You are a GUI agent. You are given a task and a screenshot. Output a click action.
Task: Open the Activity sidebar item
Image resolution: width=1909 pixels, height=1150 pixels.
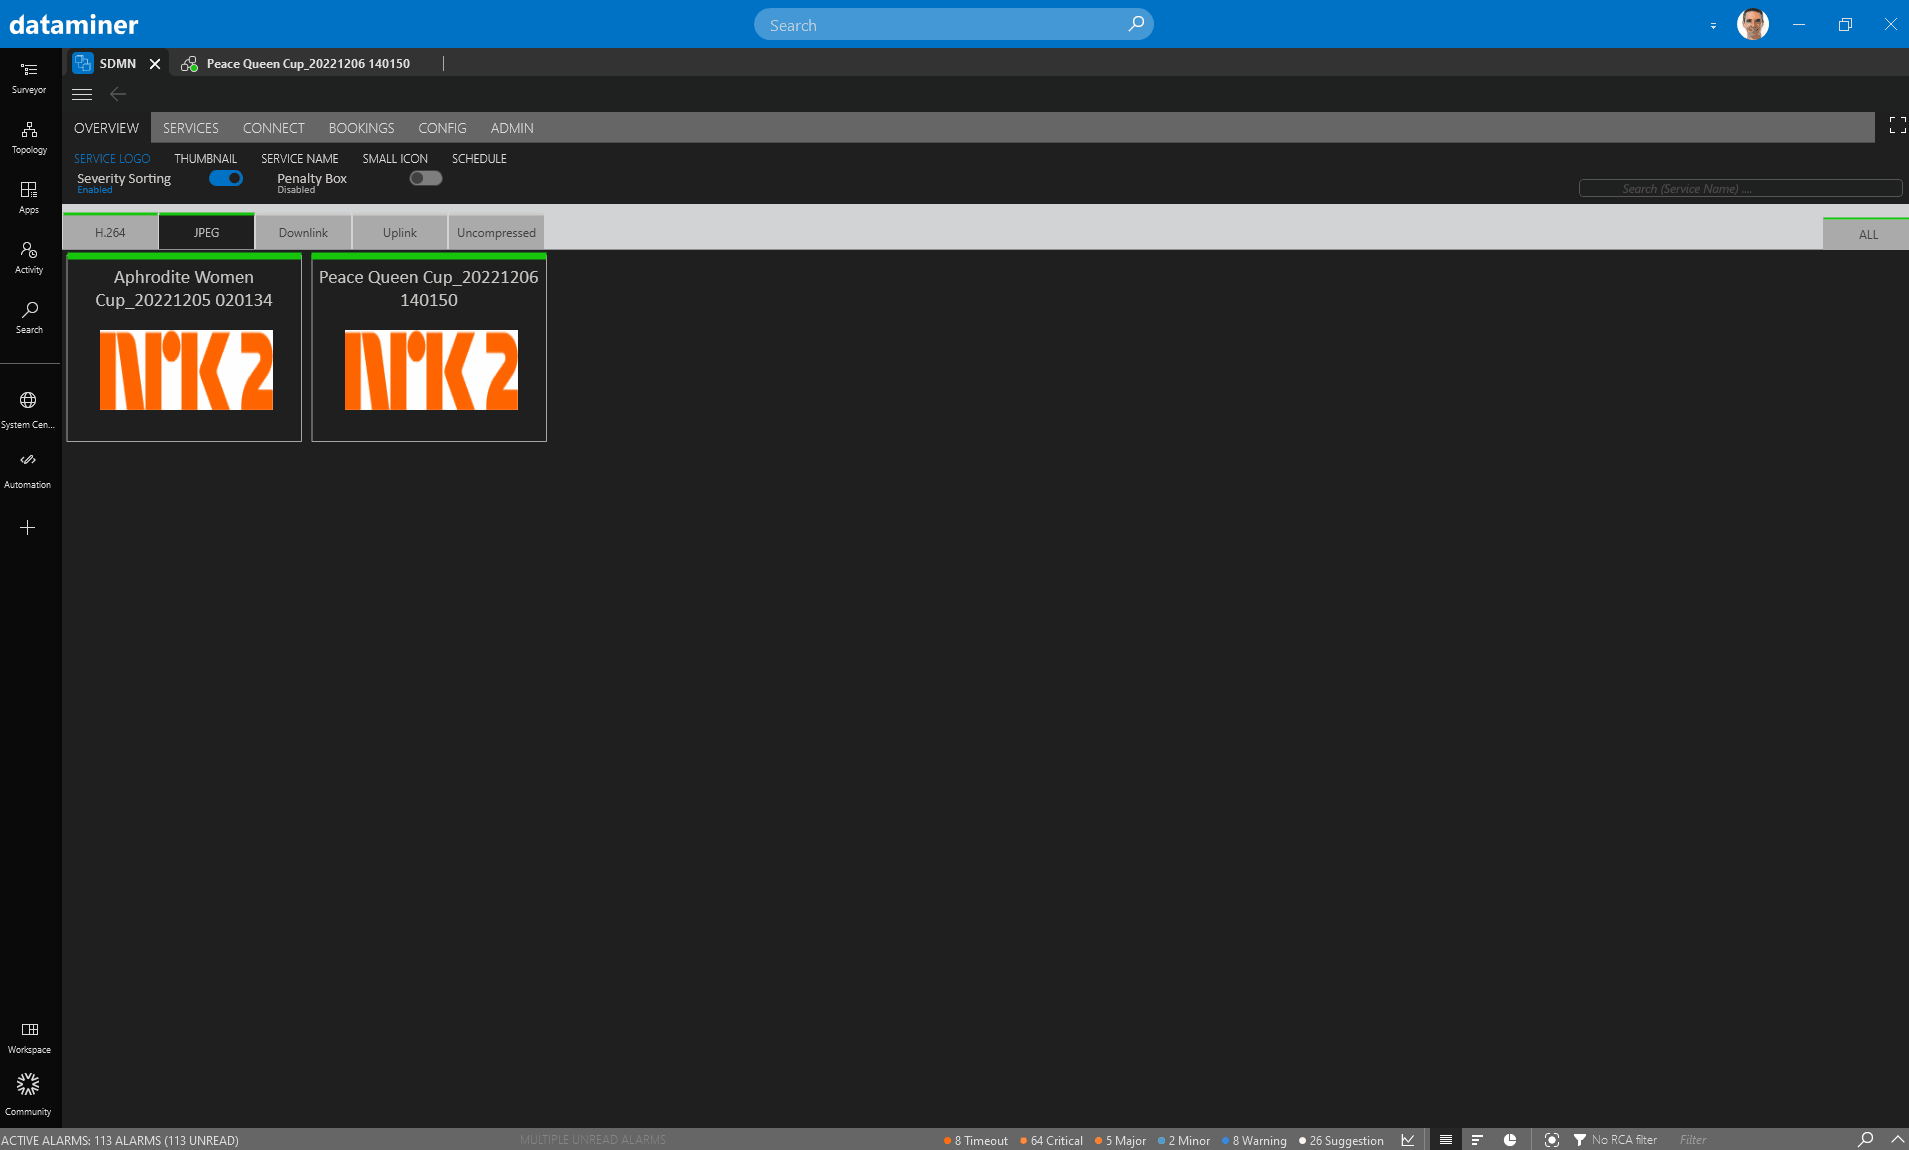29,258
